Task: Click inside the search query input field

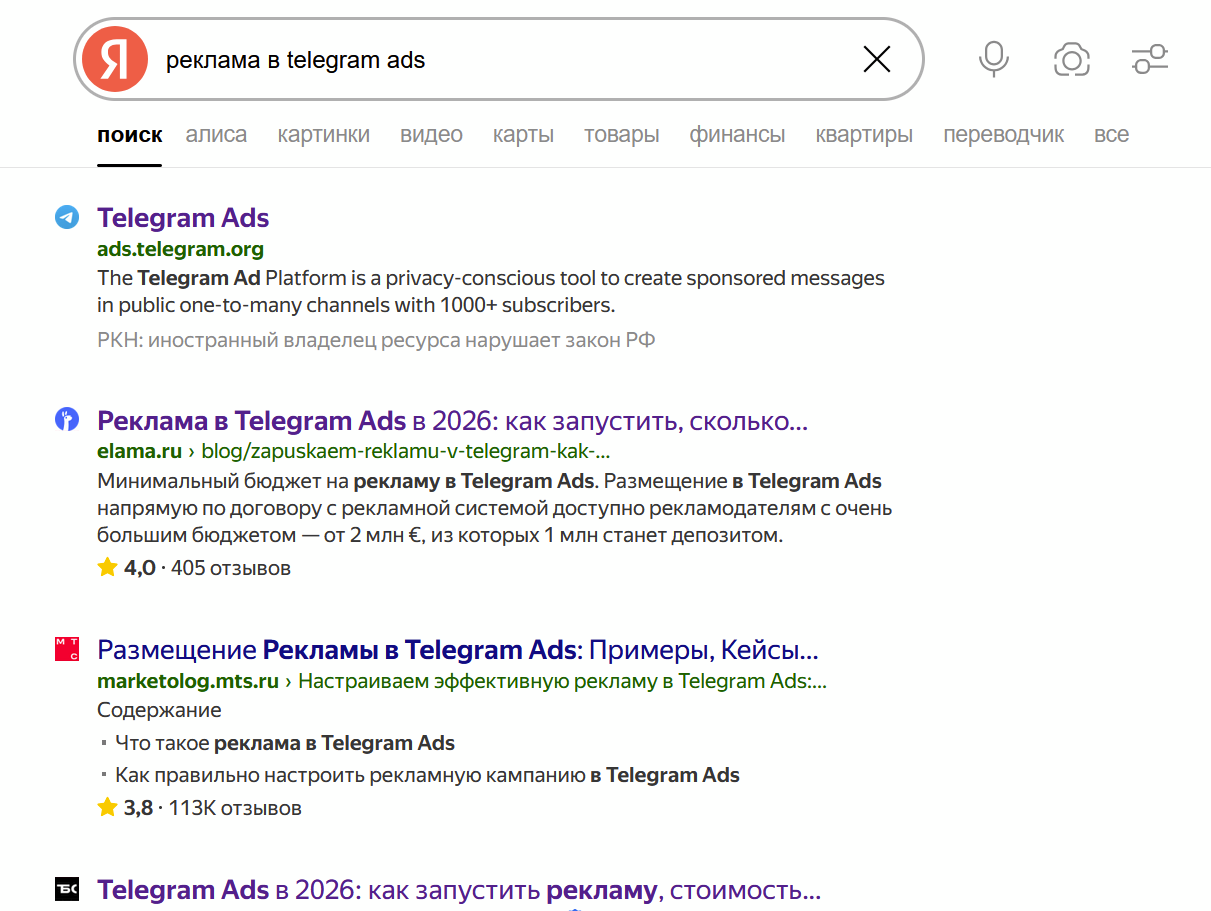Action: click(x=500, y=60)
